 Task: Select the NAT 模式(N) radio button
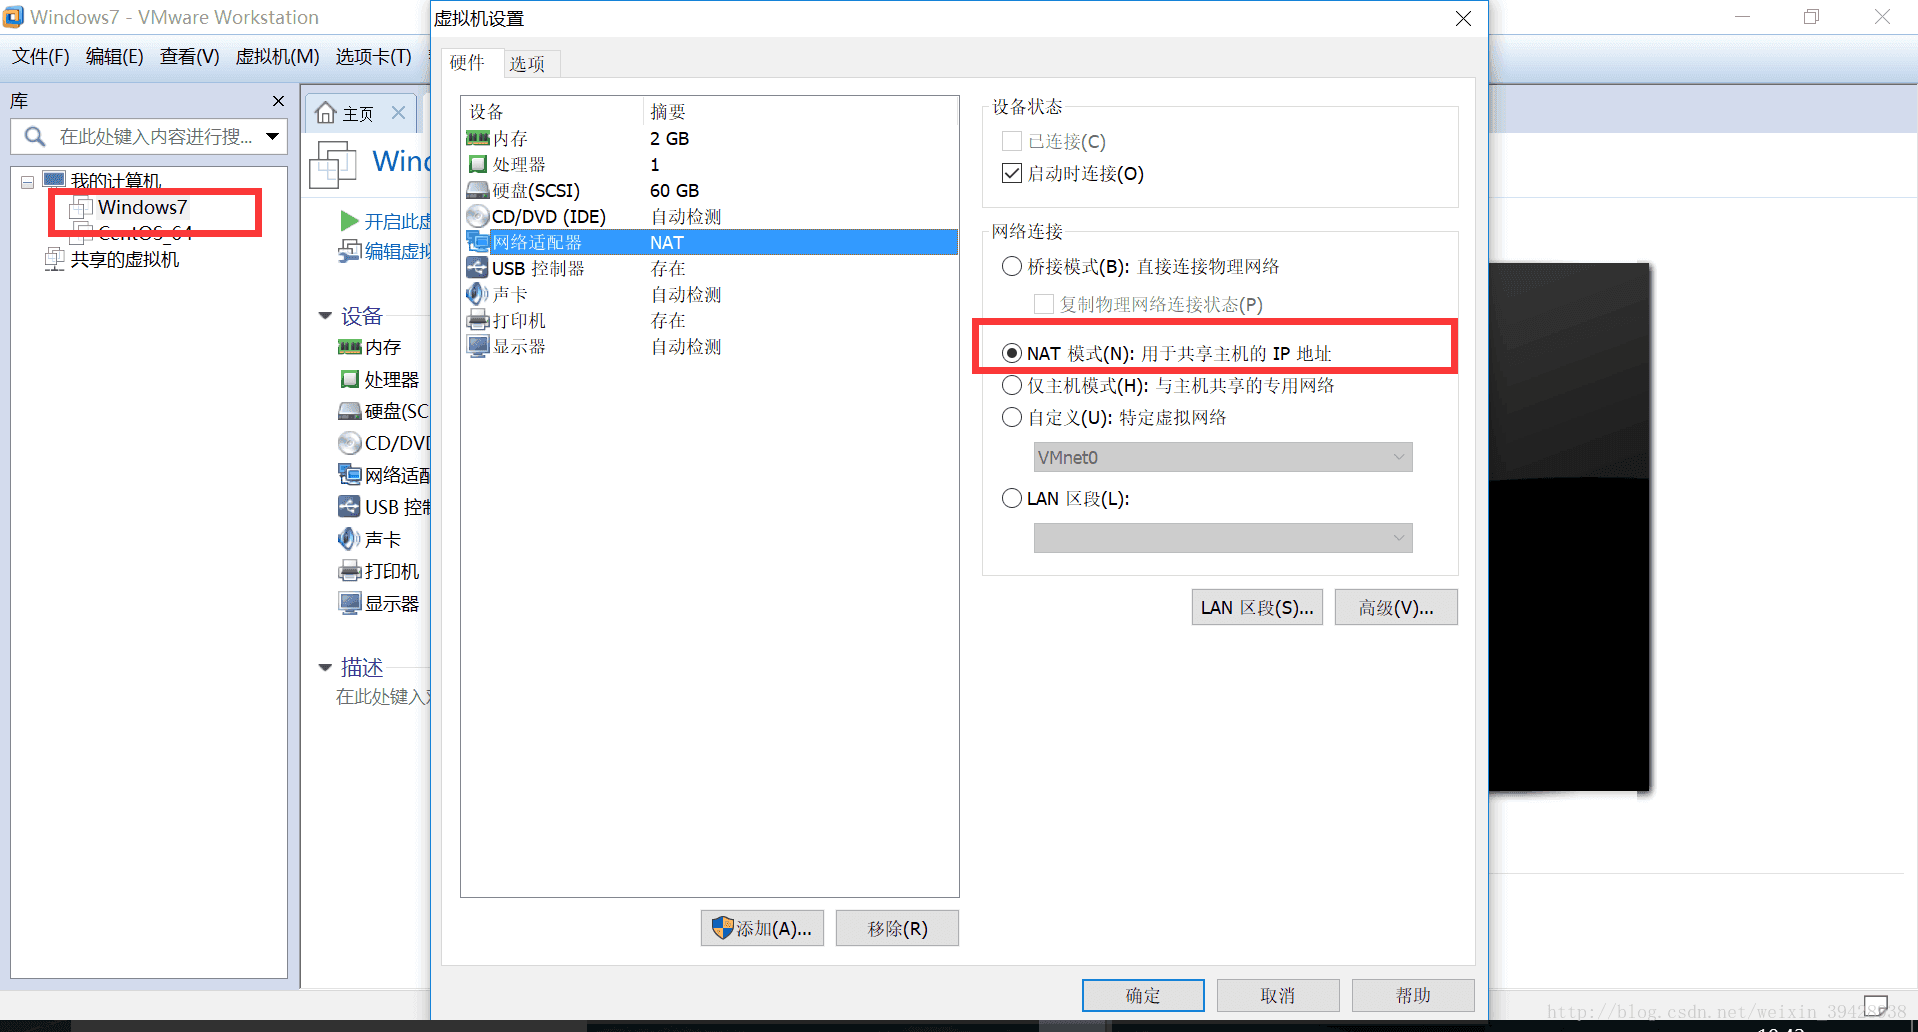[x=1012, y=353]
